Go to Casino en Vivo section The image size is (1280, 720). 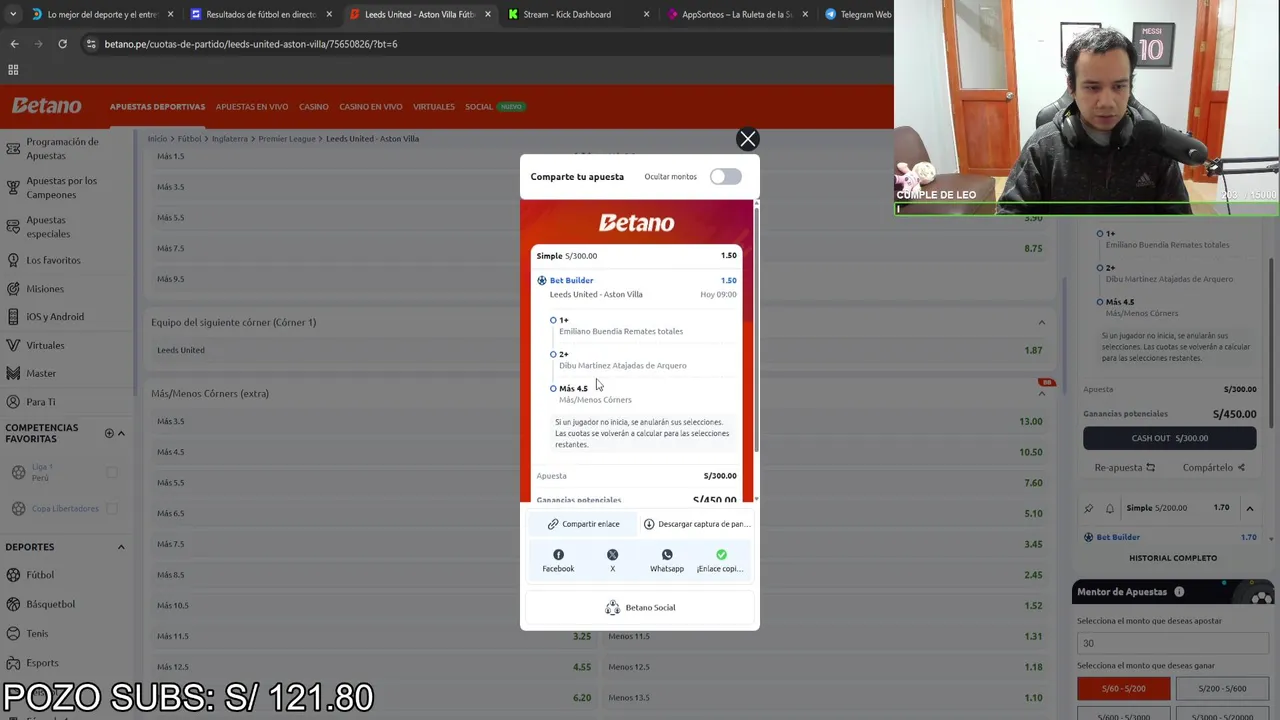(370, 107)
